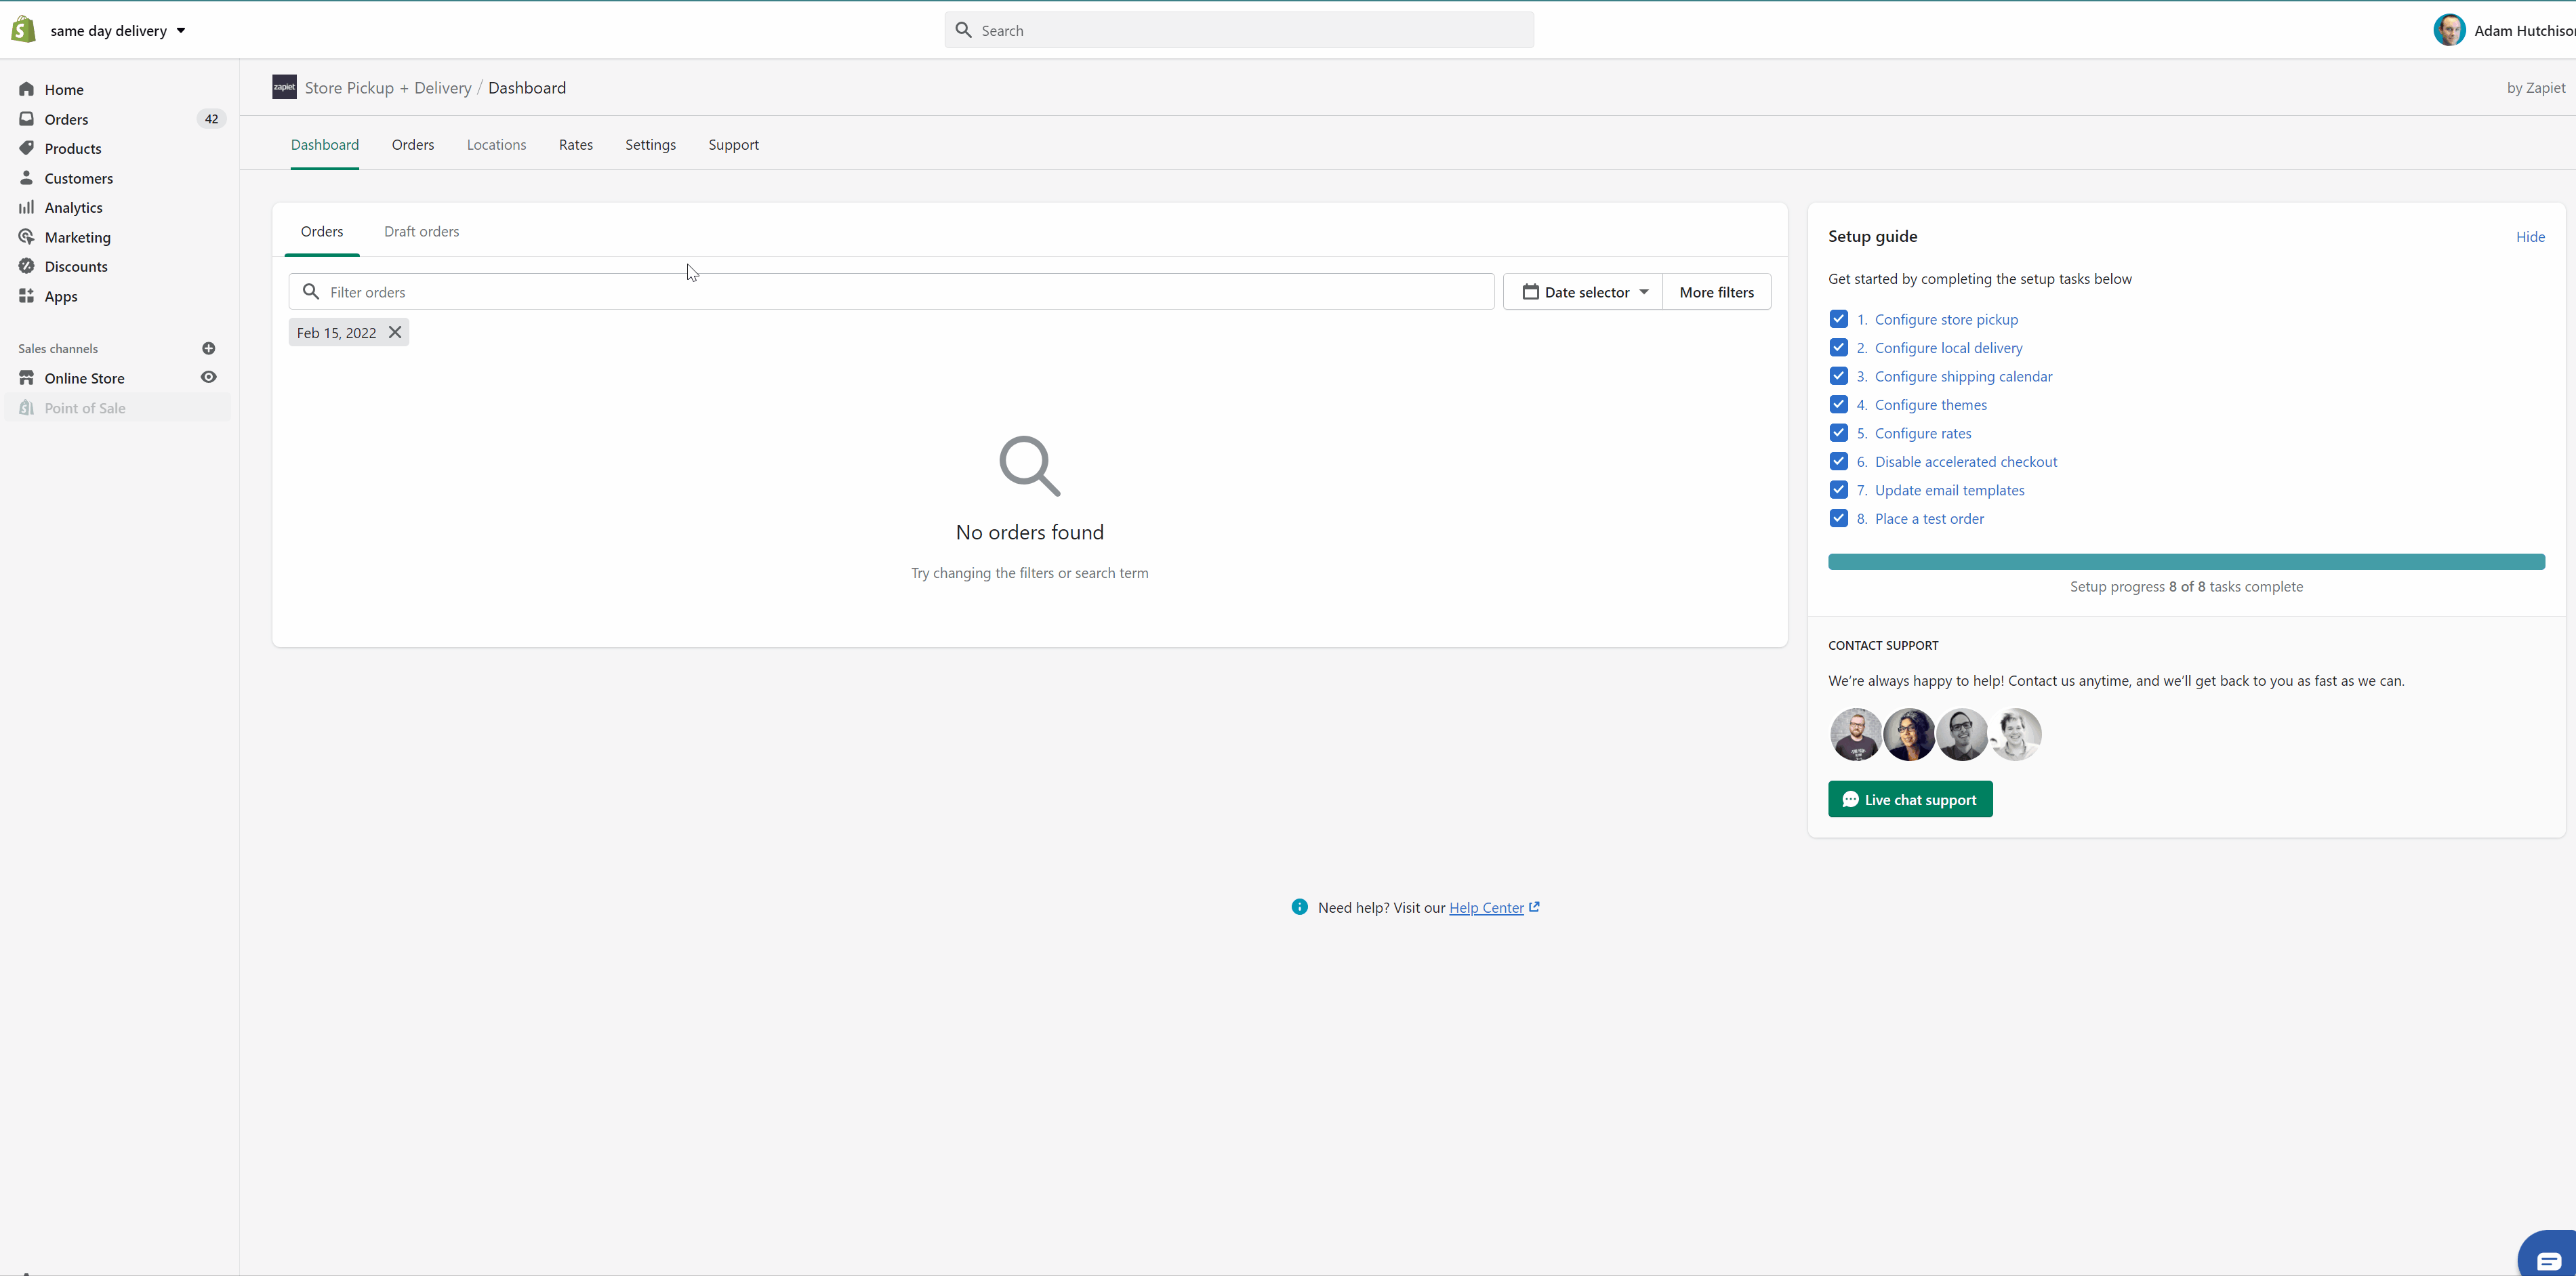This screenshot has height=1276, width=2576.
Task: Click the Setup progress bar
Action: tap(2185, 561)
